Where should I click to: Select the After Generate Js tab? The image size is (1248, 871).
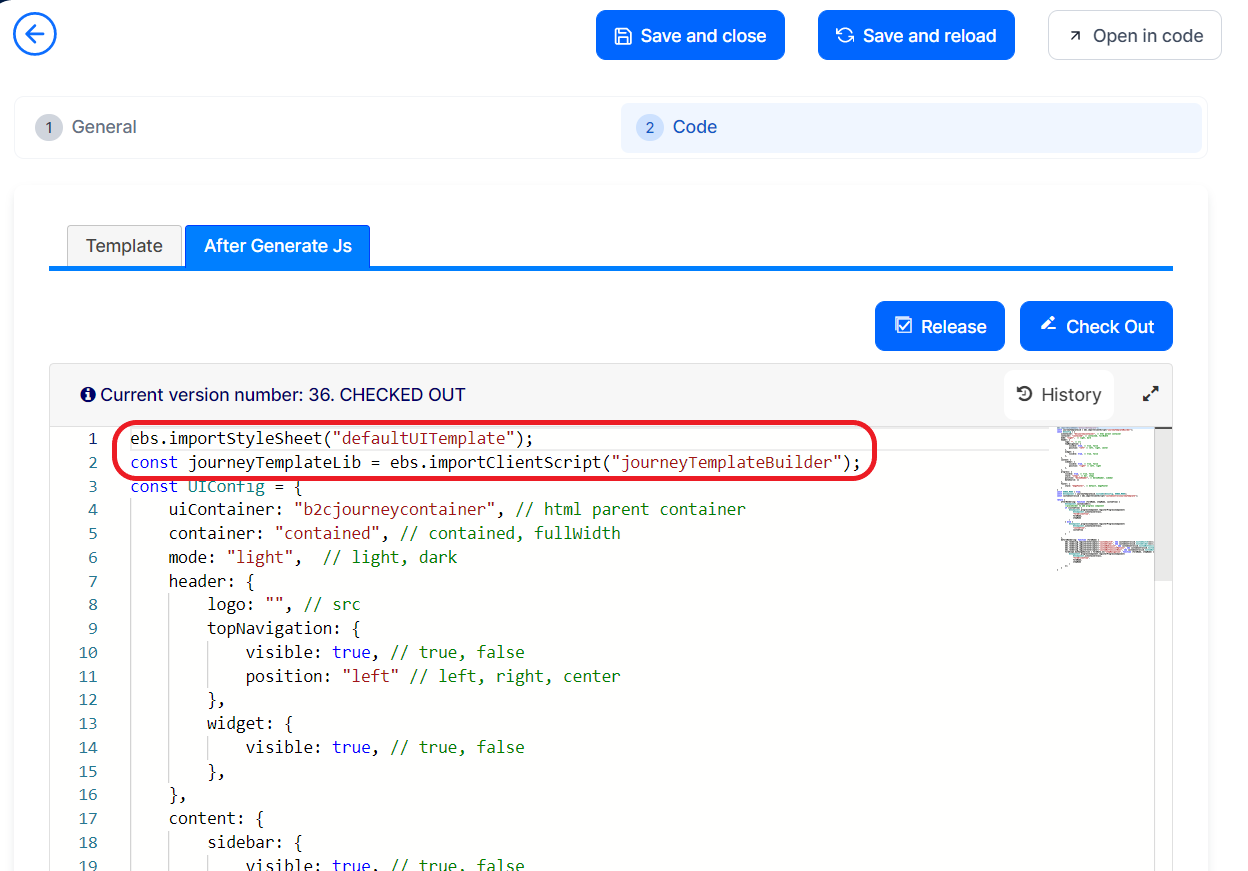pos(277,246)
